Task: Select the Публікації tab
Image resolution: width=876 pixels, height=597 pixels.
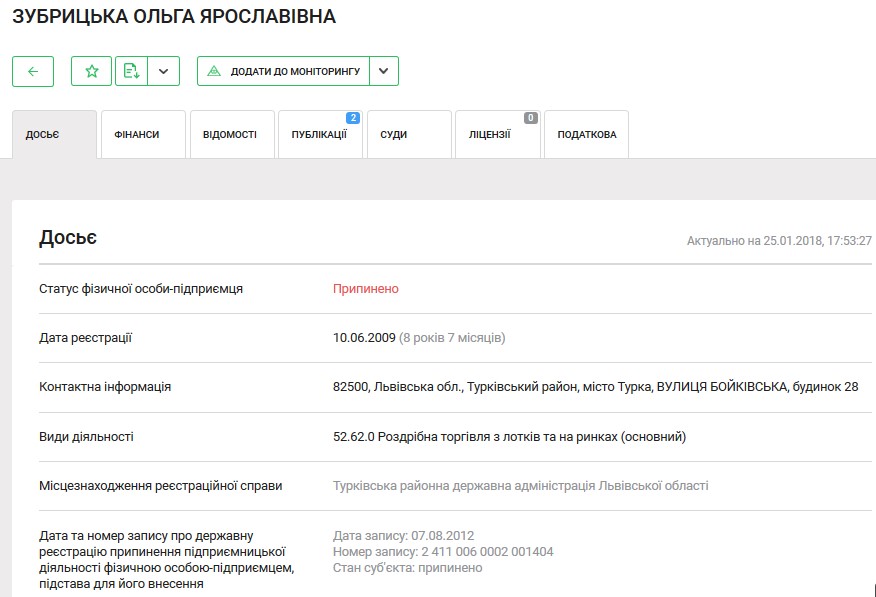Action: coord(318,135)
